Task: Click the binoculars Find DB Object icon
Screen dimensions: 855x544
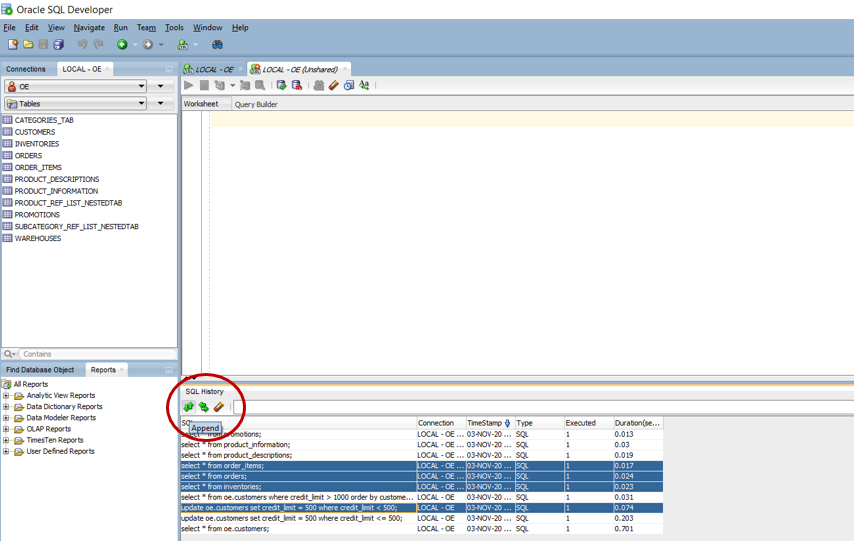Action: click(217, 45)
